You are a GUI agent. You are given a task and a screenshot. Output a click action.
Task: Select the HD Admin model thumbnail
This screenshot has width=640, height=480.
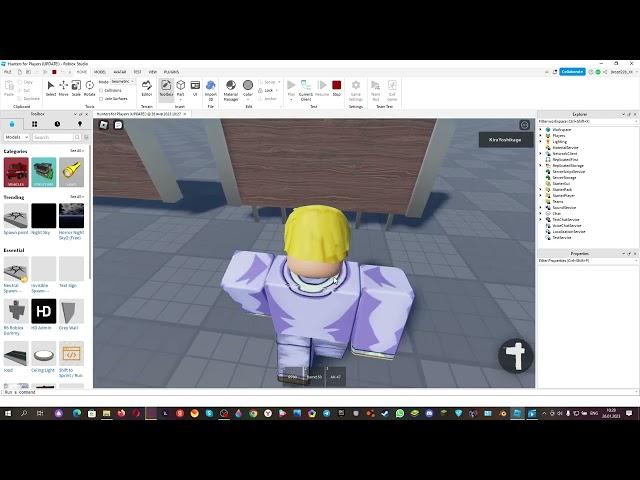pos(44,311)
